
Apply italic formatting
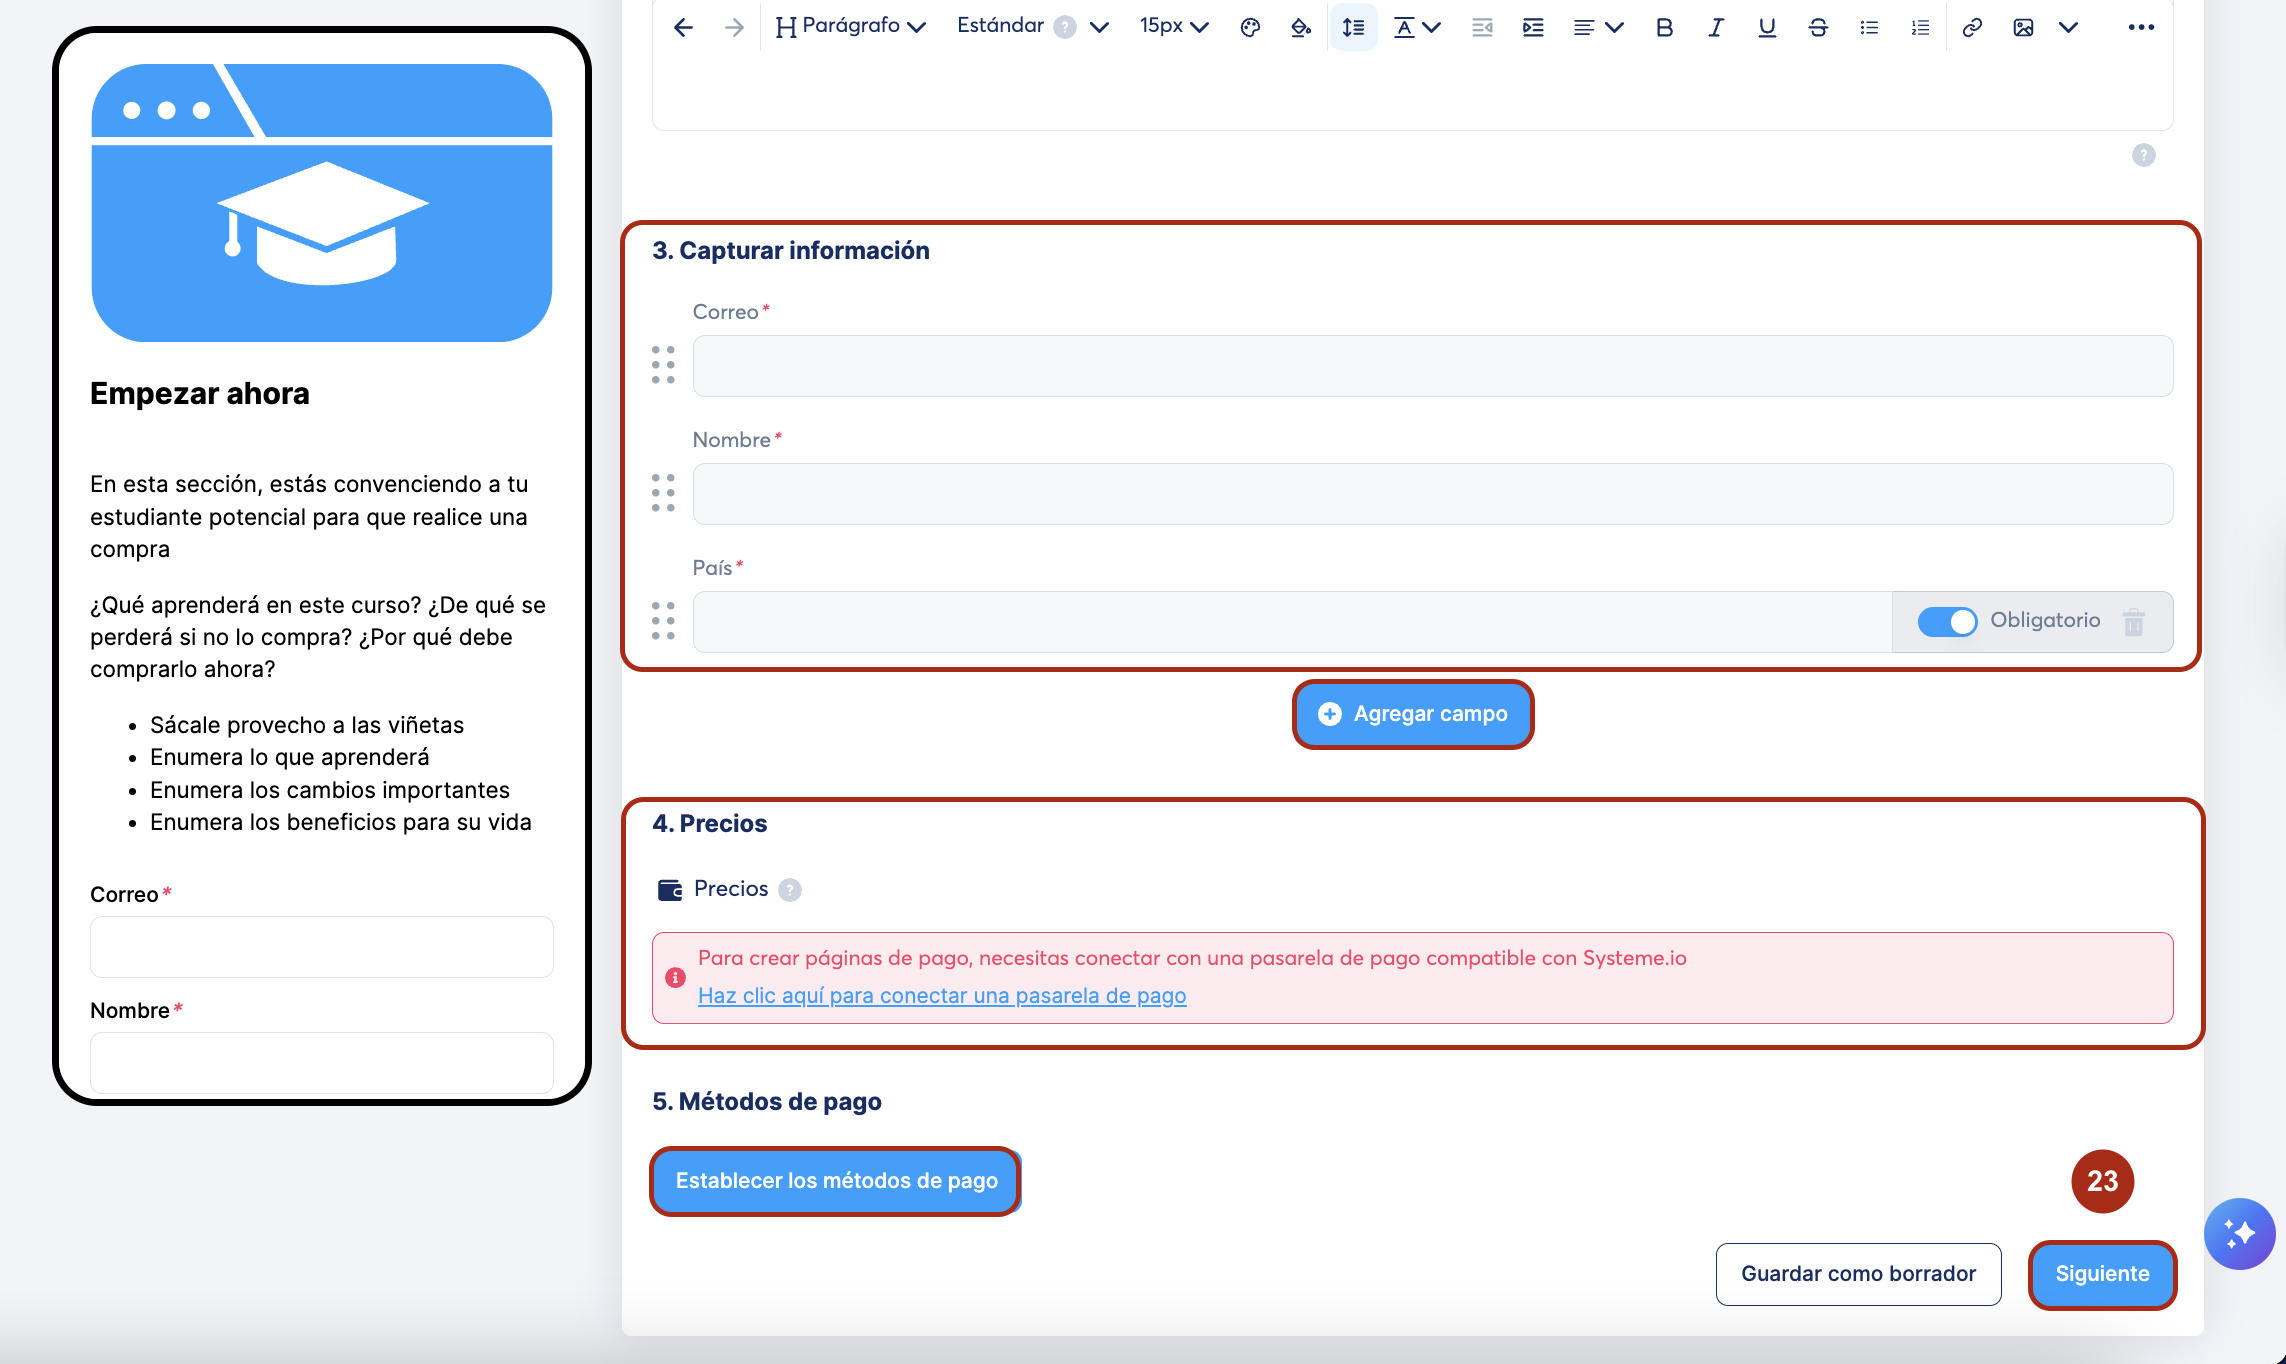pos(1715,27)
